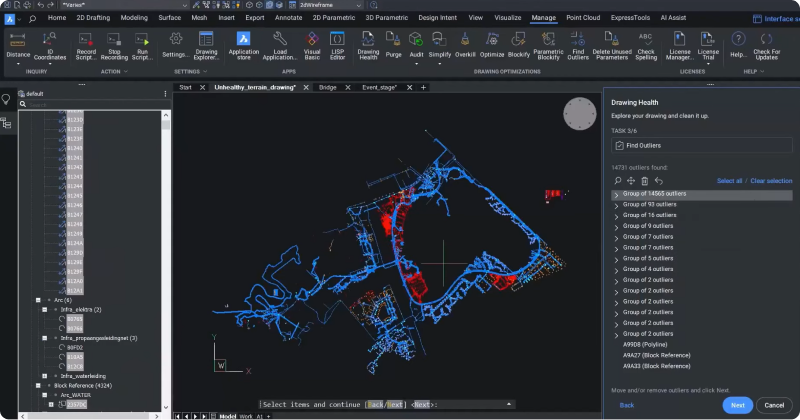Expand Group of 93 outliers
Viewport: 800px width, 420px height.
click(x=616, y=205)
